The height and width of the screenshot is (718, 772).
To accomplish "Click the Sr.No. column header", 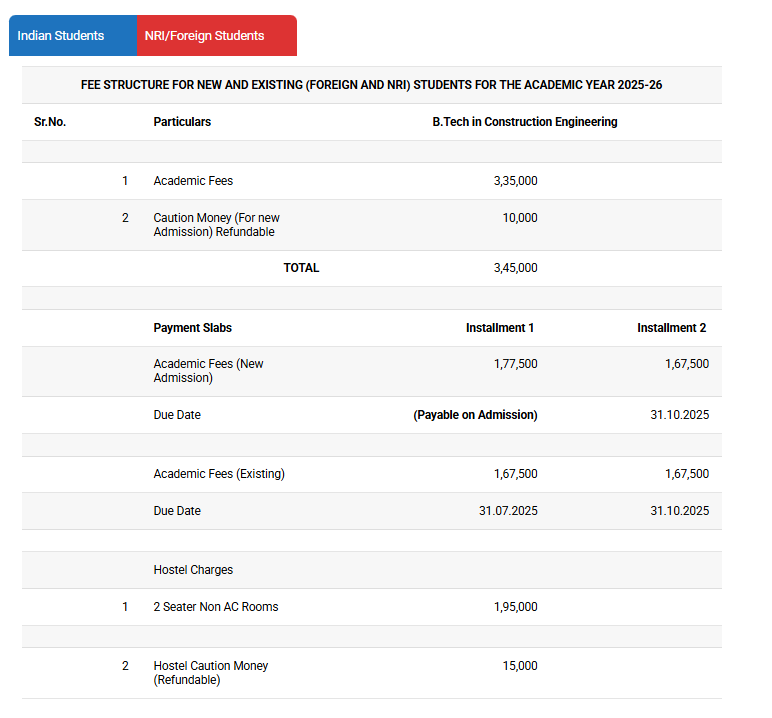I will (50, 122).
